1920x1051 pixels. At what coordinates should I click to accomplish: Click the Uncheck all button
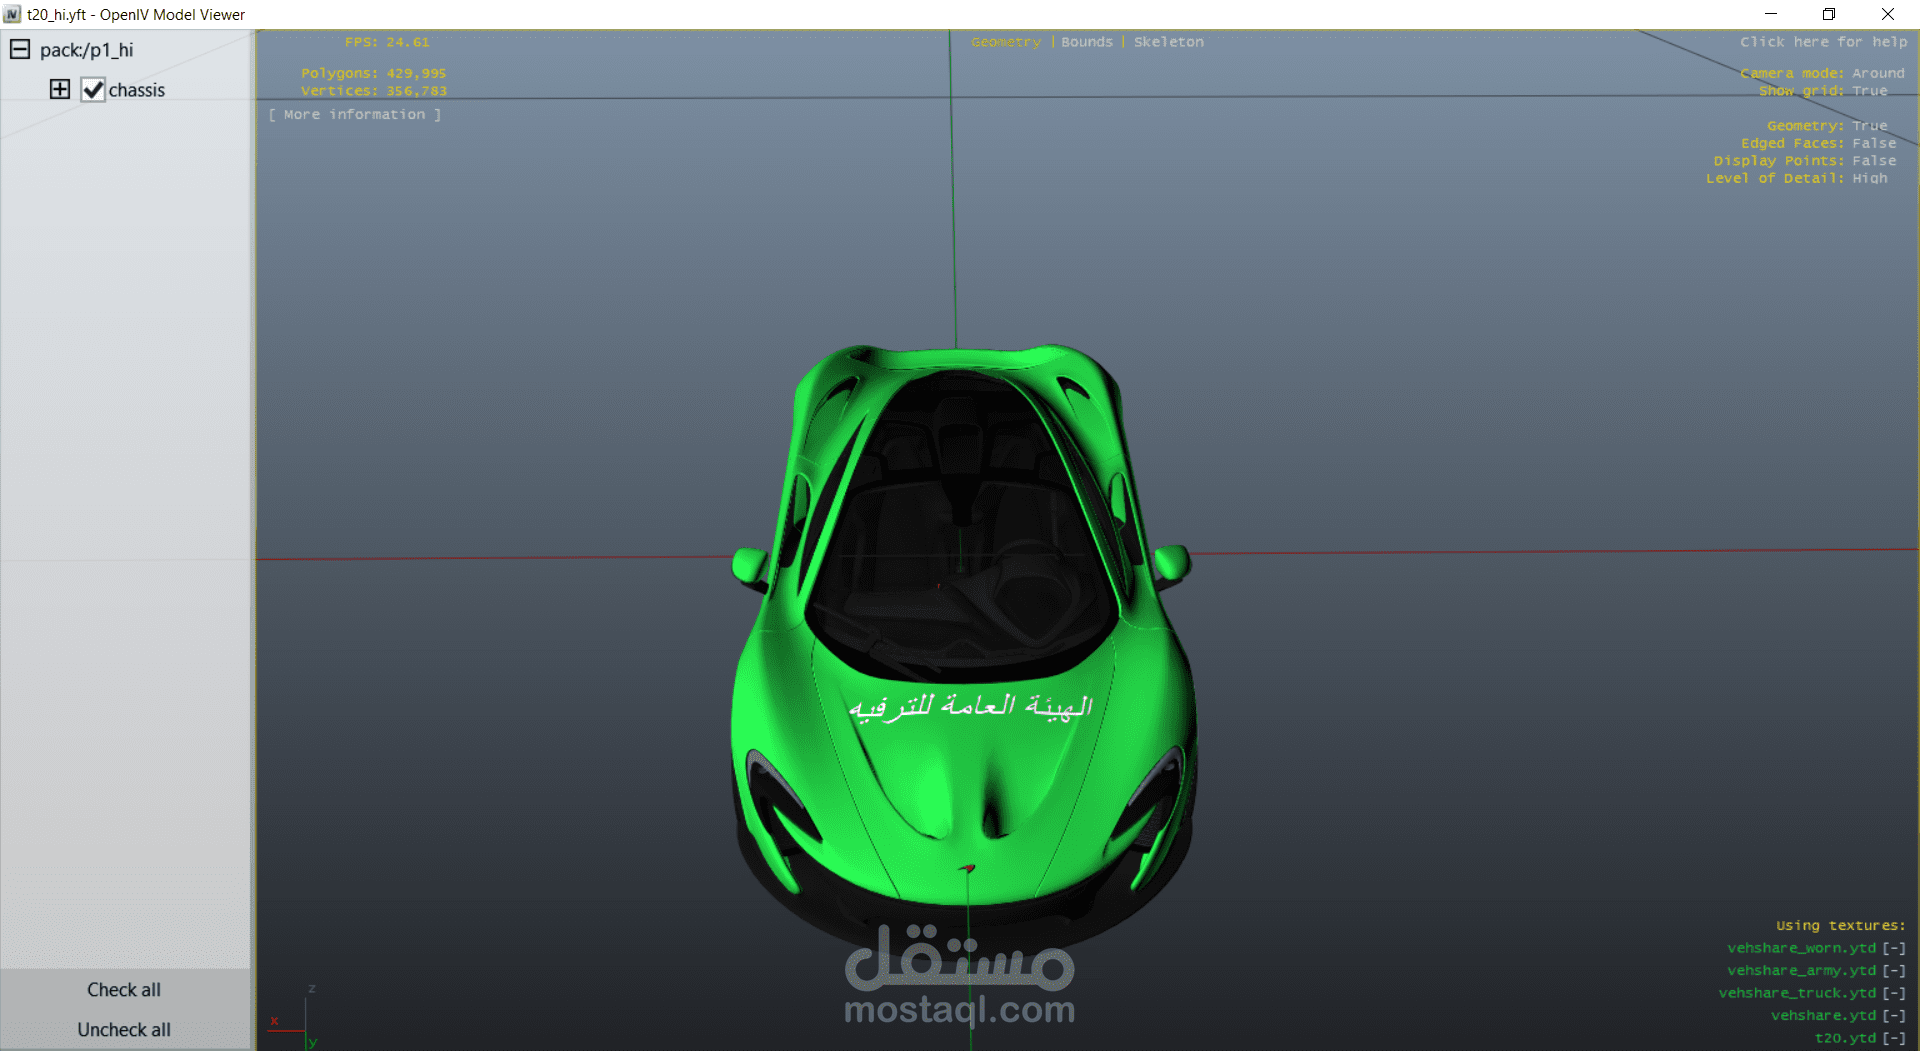(x=124, y=1030)
